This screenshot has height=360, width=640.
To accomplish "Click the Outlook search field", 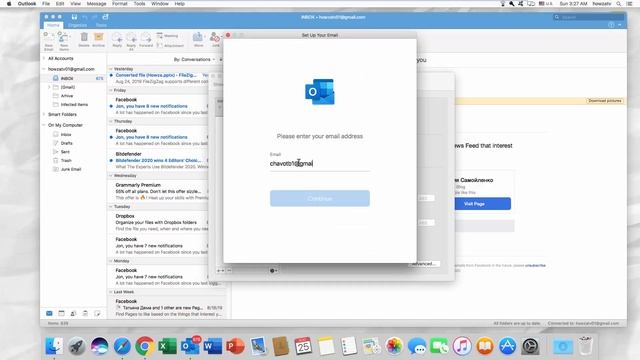I will [x=589, y=17].
